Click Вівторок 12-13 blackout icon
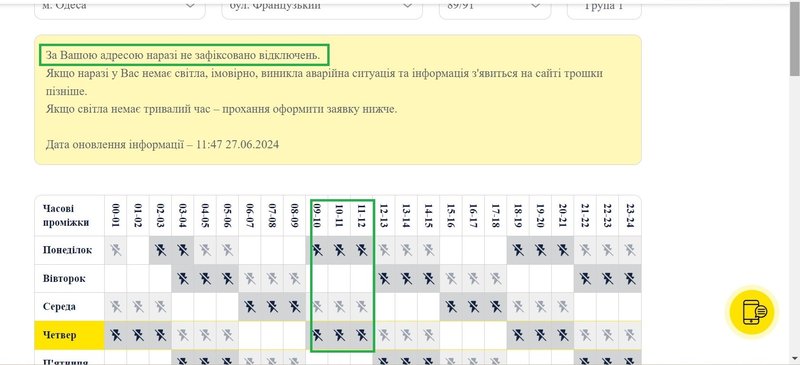The image size is (800, 365). pyautogui.click(x=384, y=278)
